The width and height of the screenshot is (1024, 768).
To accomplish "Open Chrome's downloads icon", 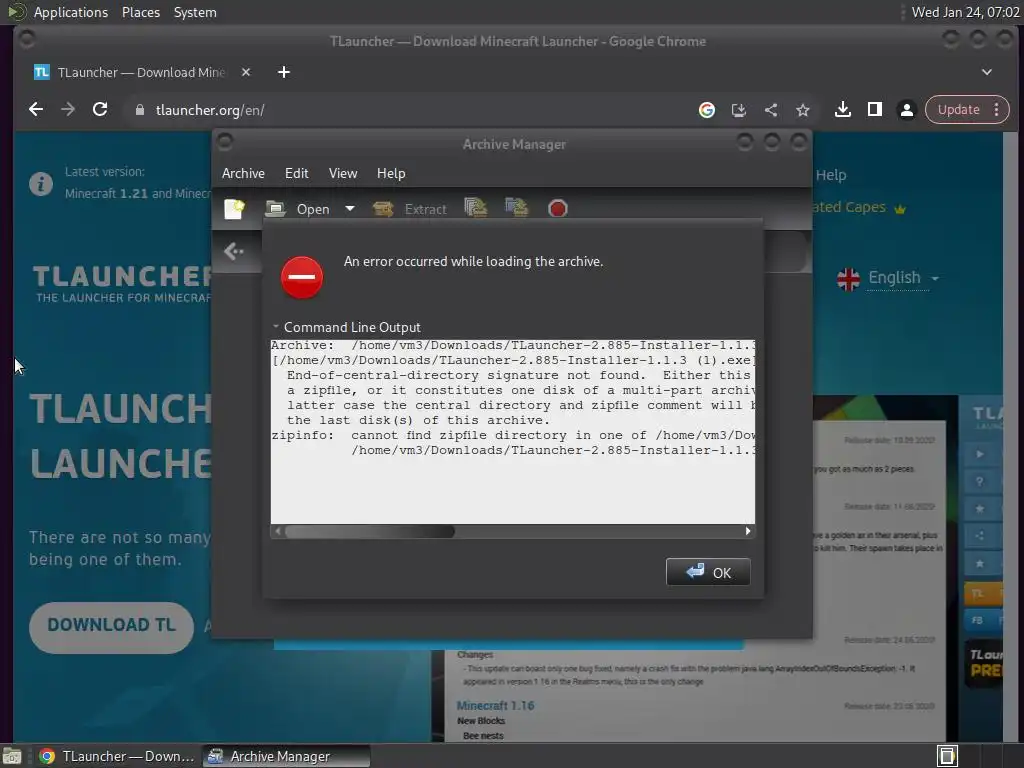I will point(842,110).
